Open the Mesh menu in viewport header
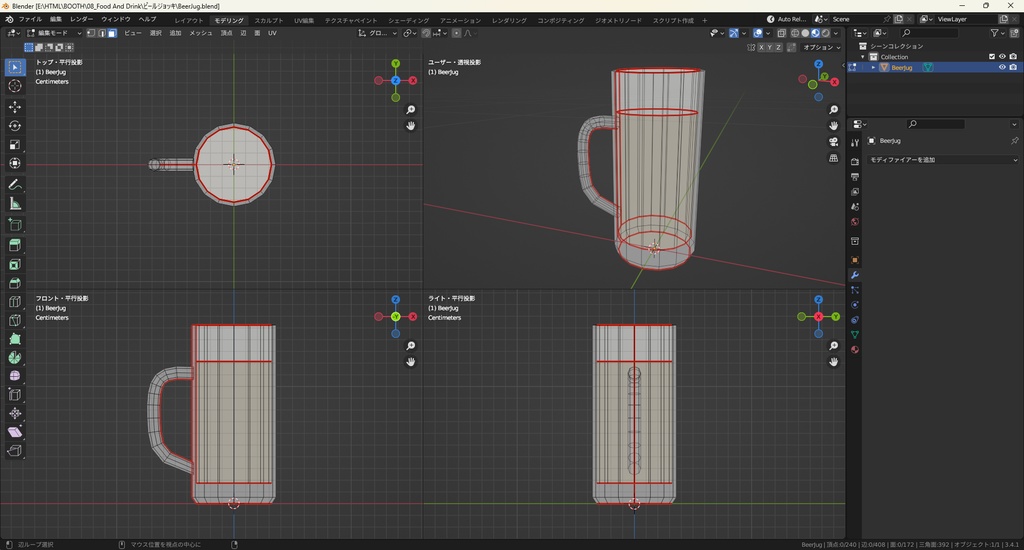Screen dimensions: 1024x550 [x=200, y=33]
